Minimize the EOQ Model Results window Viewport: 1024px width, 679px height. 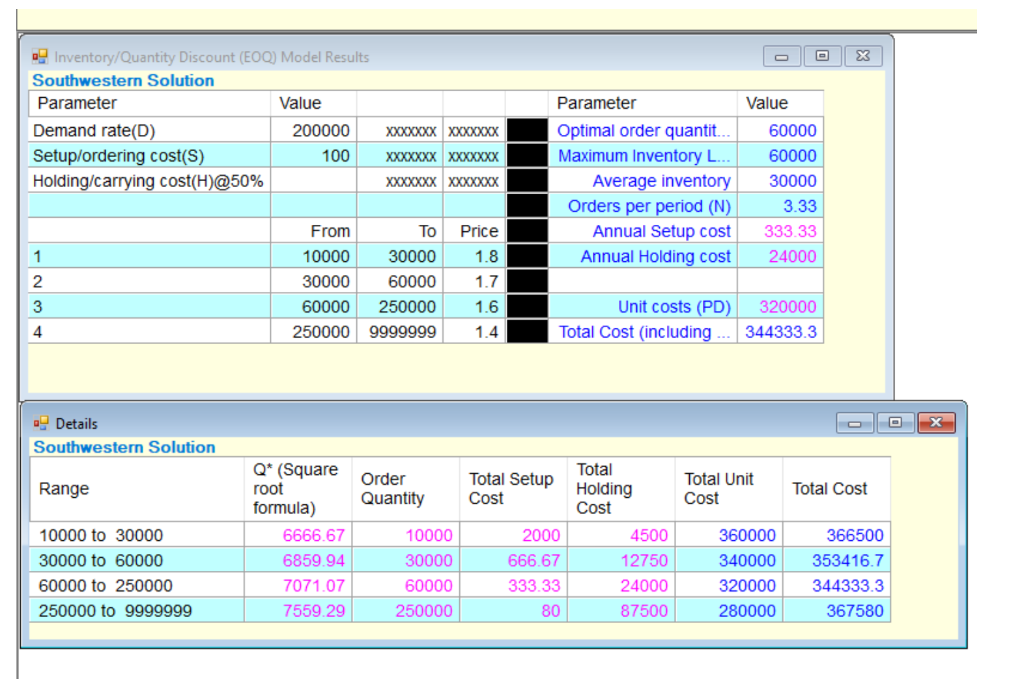782,57
